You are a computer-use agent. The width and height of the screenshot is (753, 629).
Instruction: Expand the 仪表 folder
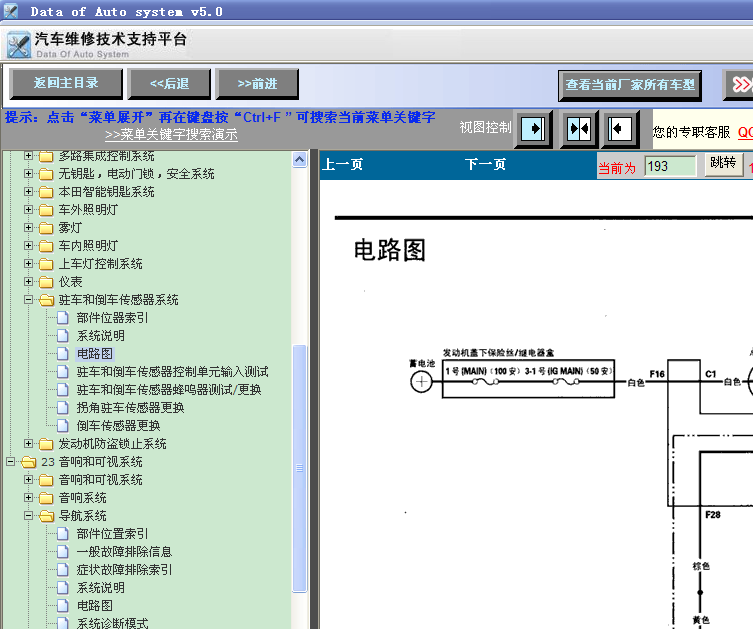coord(28,281)
